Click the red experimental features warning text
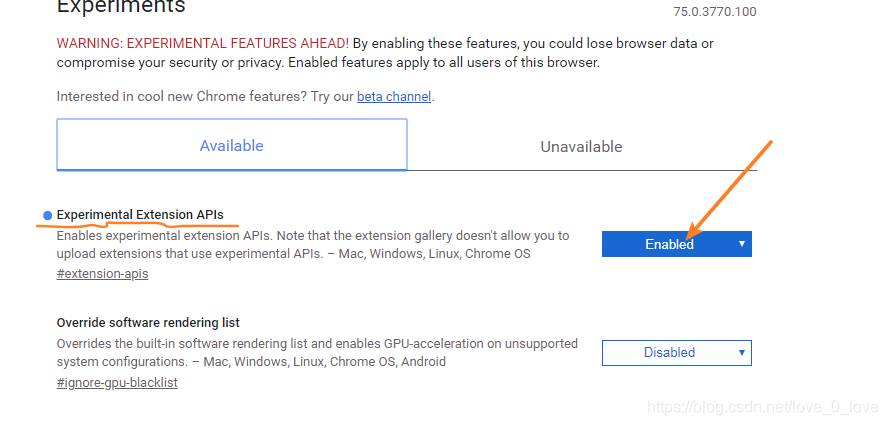Viewport: 888px width, 425px height. [202, 43]
